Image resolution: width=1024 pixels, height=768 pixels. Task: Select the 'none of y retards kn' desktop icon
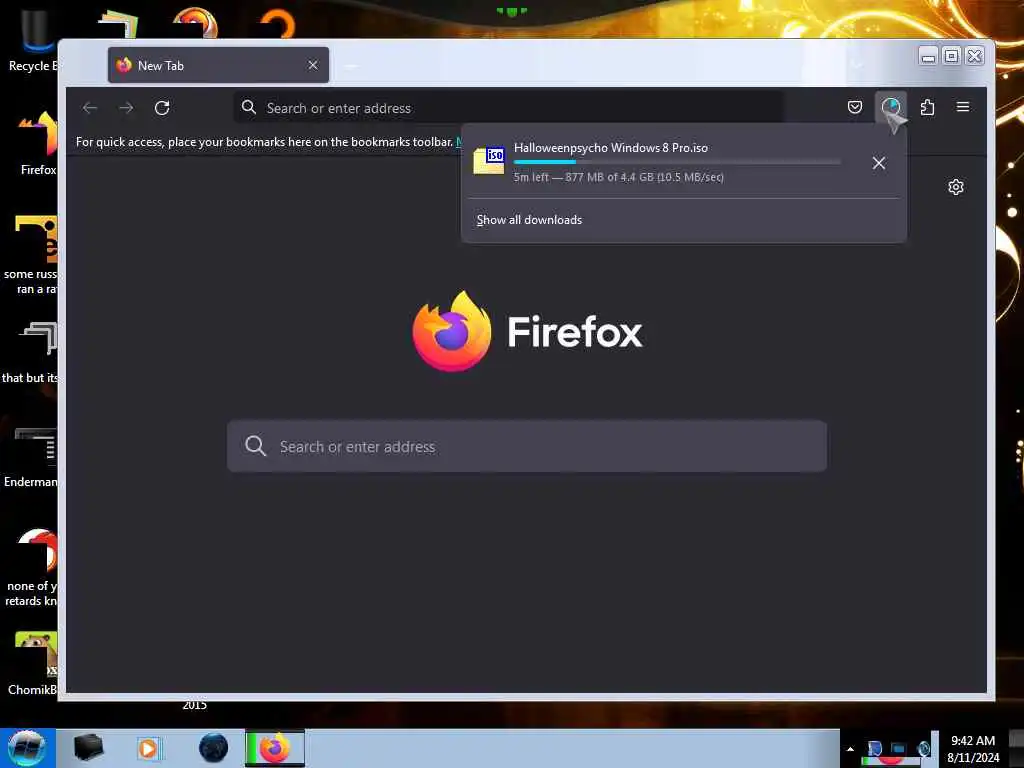click(x=31, y=568)
